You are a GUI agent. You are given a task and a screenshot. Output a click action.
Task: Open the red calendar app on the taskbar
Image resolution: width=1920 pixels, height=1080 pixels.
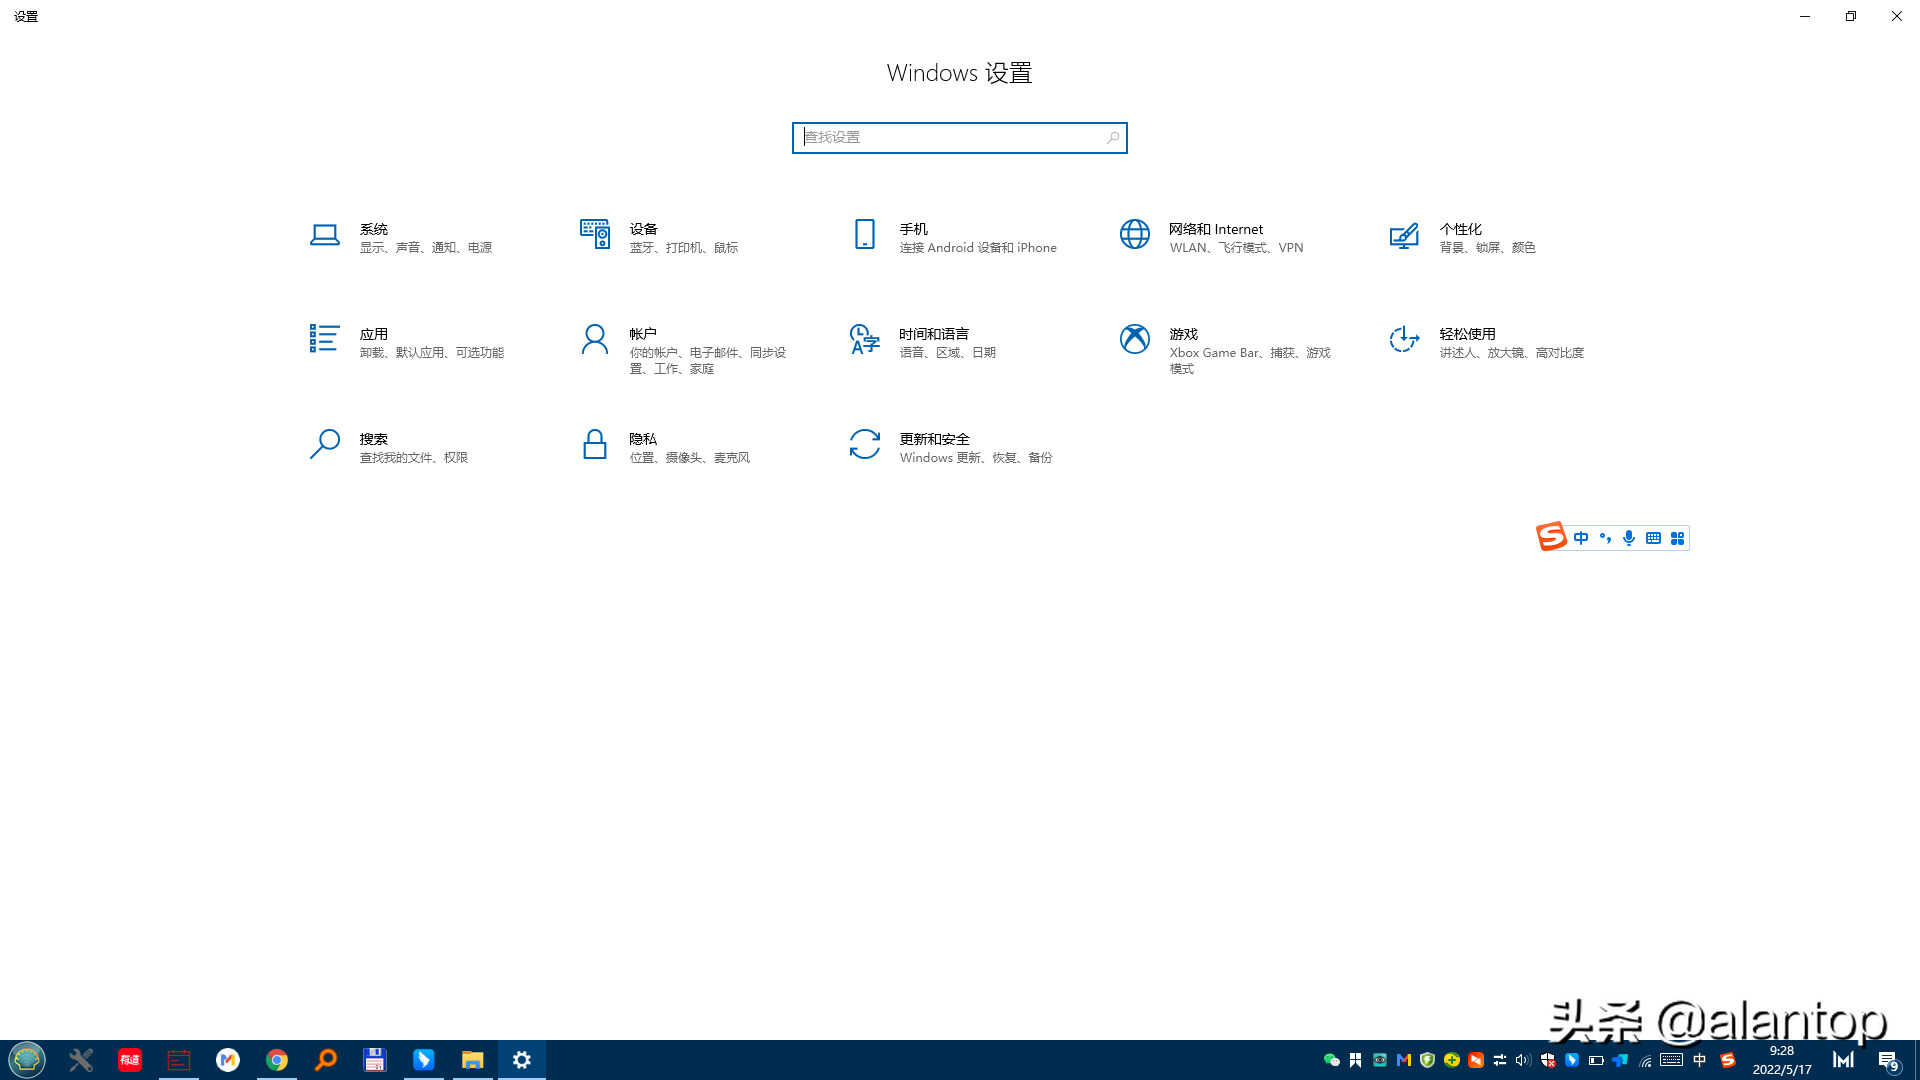(179, 1060)
